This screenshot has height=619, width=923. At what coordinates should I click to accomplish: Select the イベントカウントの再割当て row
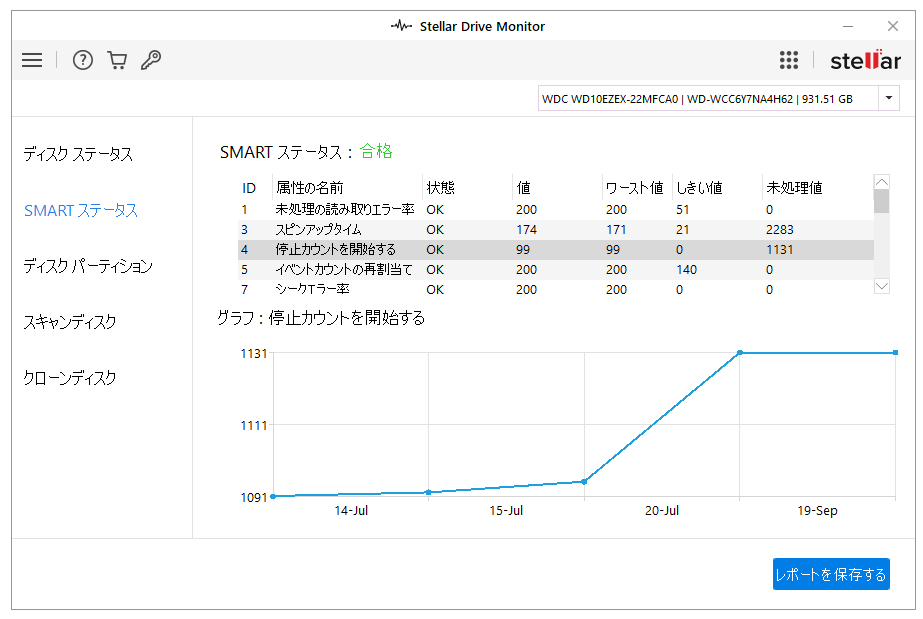[x=556, y=269]
